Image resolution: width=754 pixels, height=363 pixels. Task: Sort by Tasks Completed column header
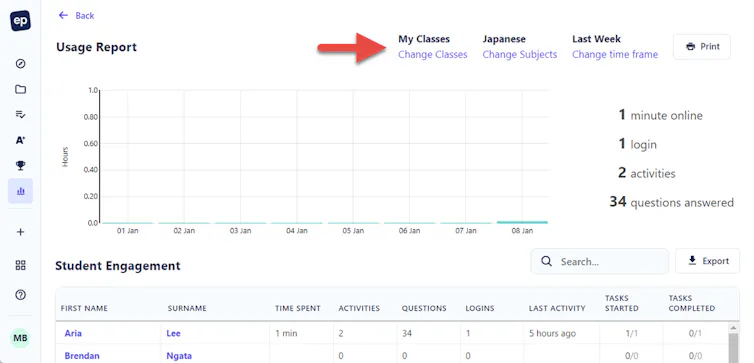(x=691, y=303)
